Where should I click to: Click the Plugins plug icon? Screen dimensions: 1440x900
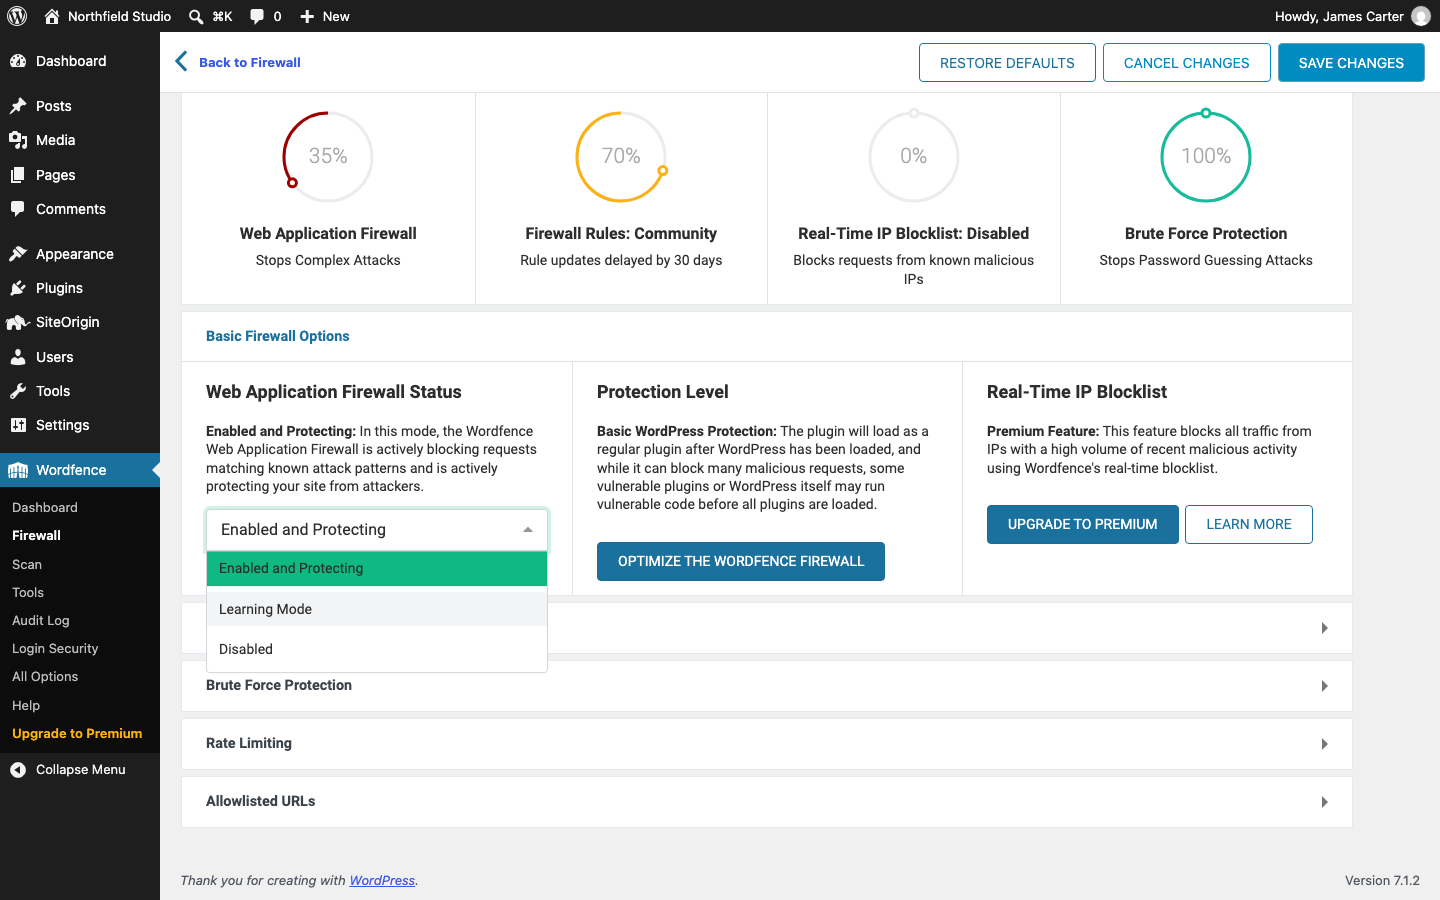18,288
